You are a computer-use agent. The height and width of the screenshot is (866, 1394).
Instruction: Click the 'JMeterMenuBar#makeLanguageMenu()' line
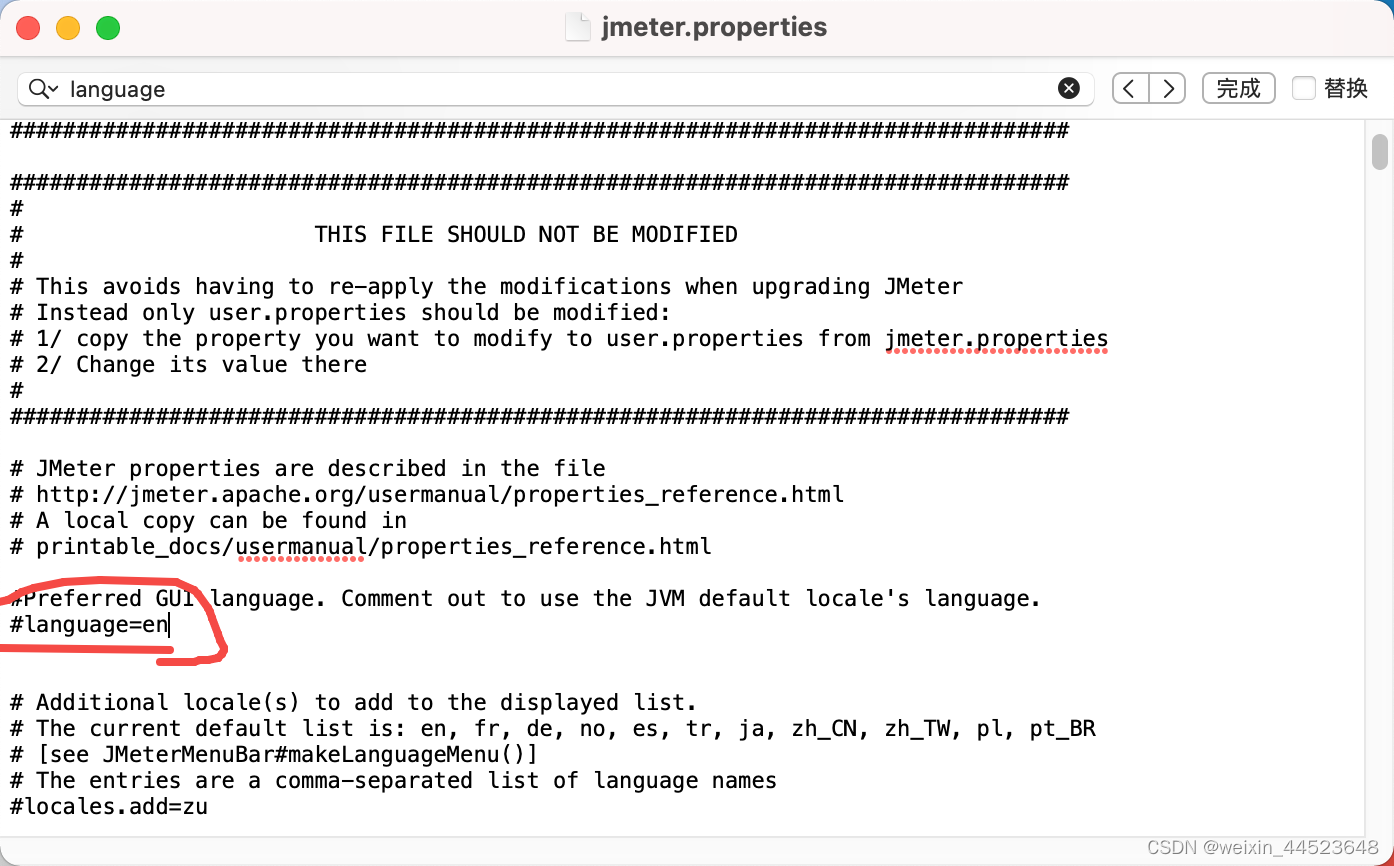[x=274, y=754]
